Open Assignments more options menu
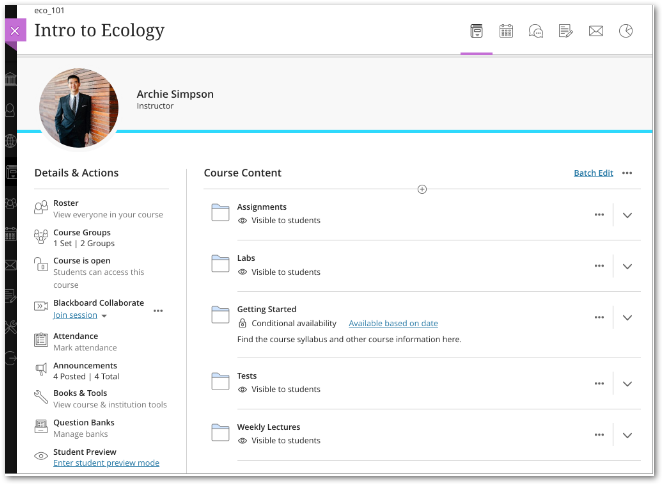663x485 pixels. coord(599,215)
